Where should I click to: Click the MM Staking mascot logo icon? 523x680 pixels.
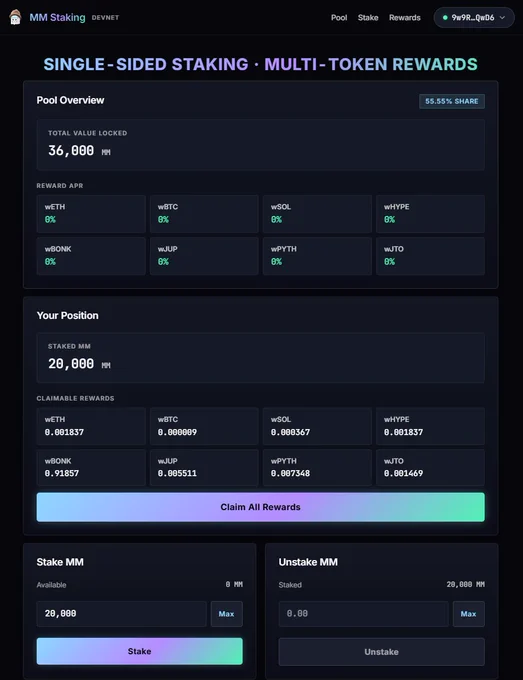click(15, 17)
